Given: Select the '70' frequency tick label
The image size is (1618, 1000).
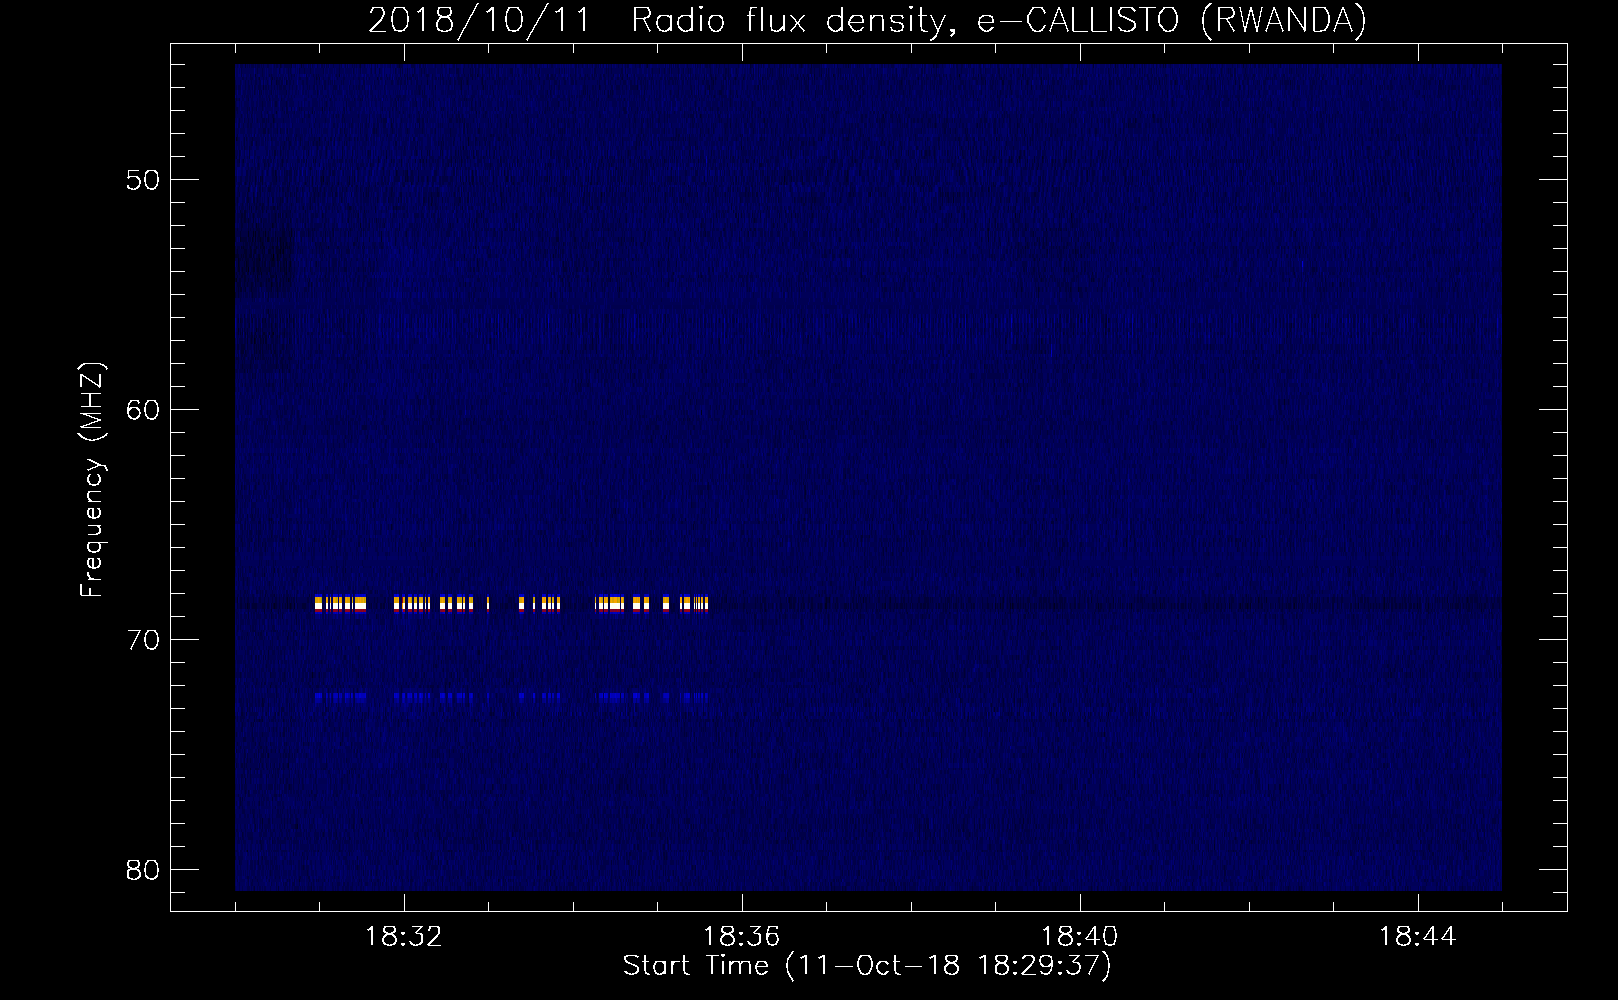Looking at the screenshot, I should point(143,640).
